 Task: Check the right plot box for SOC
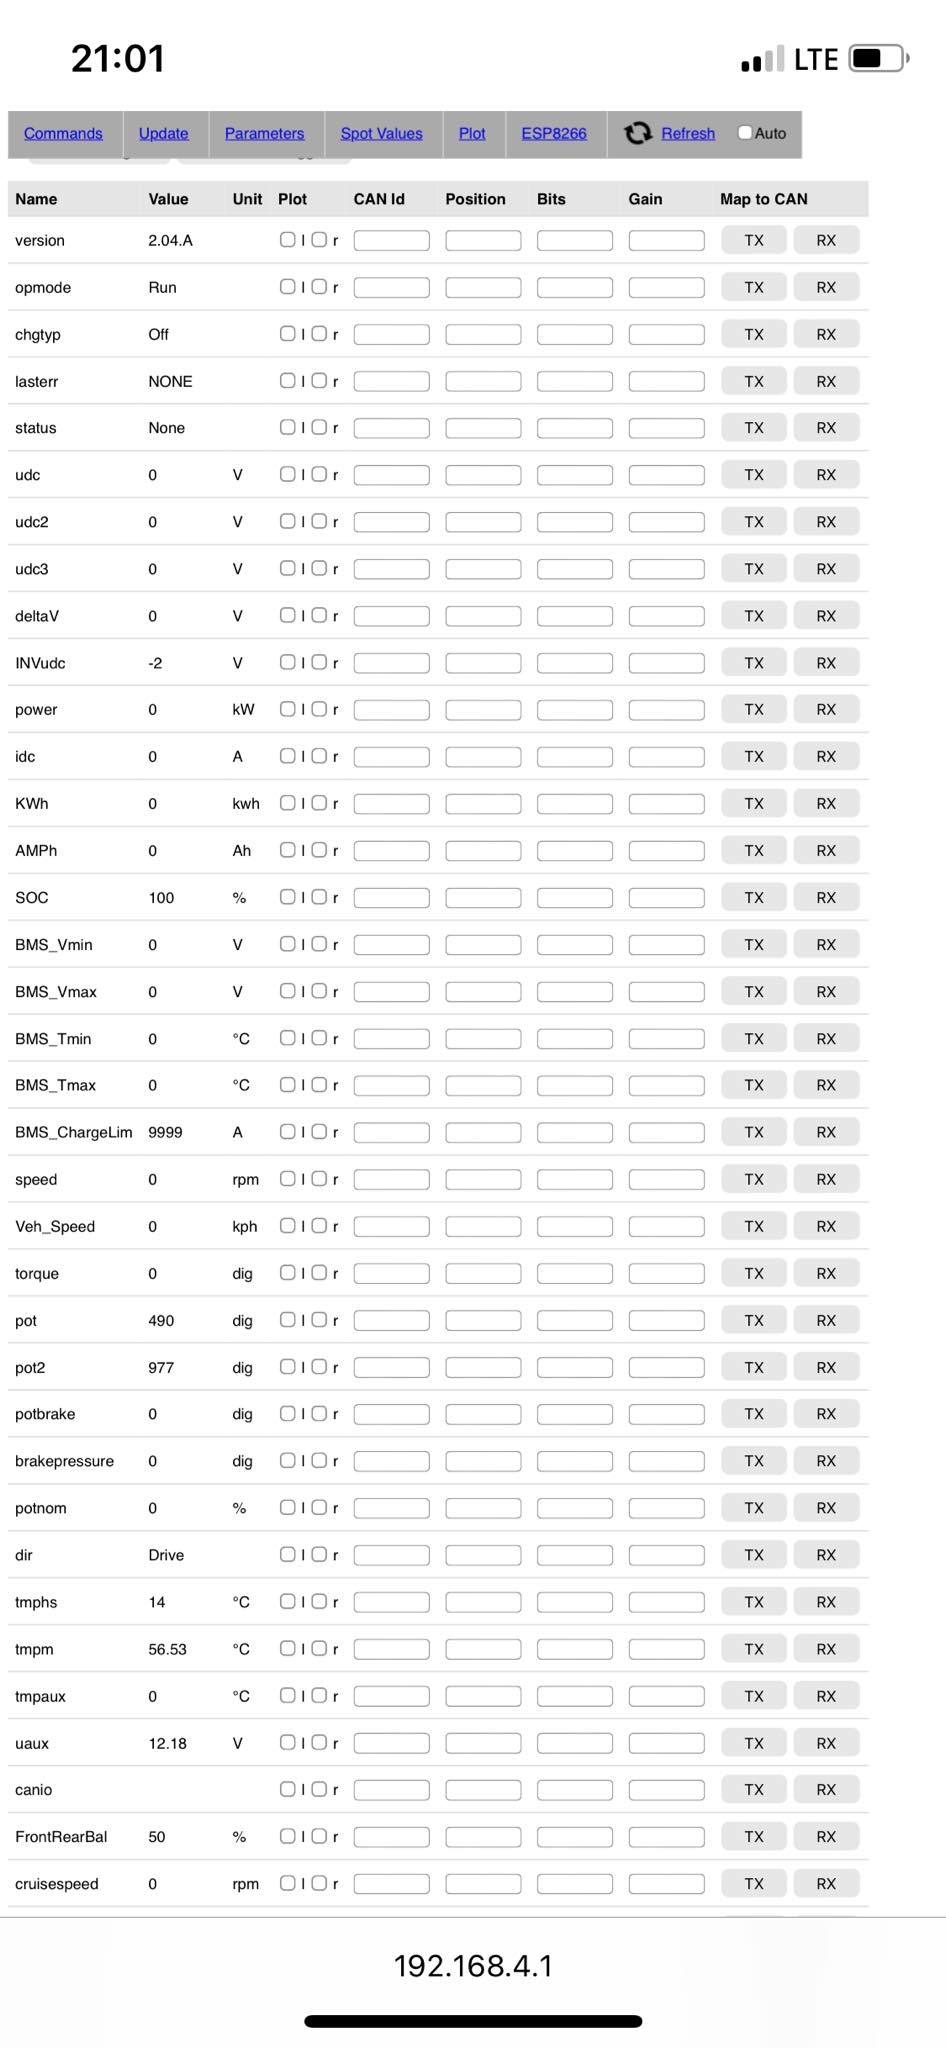click(319, 897)
